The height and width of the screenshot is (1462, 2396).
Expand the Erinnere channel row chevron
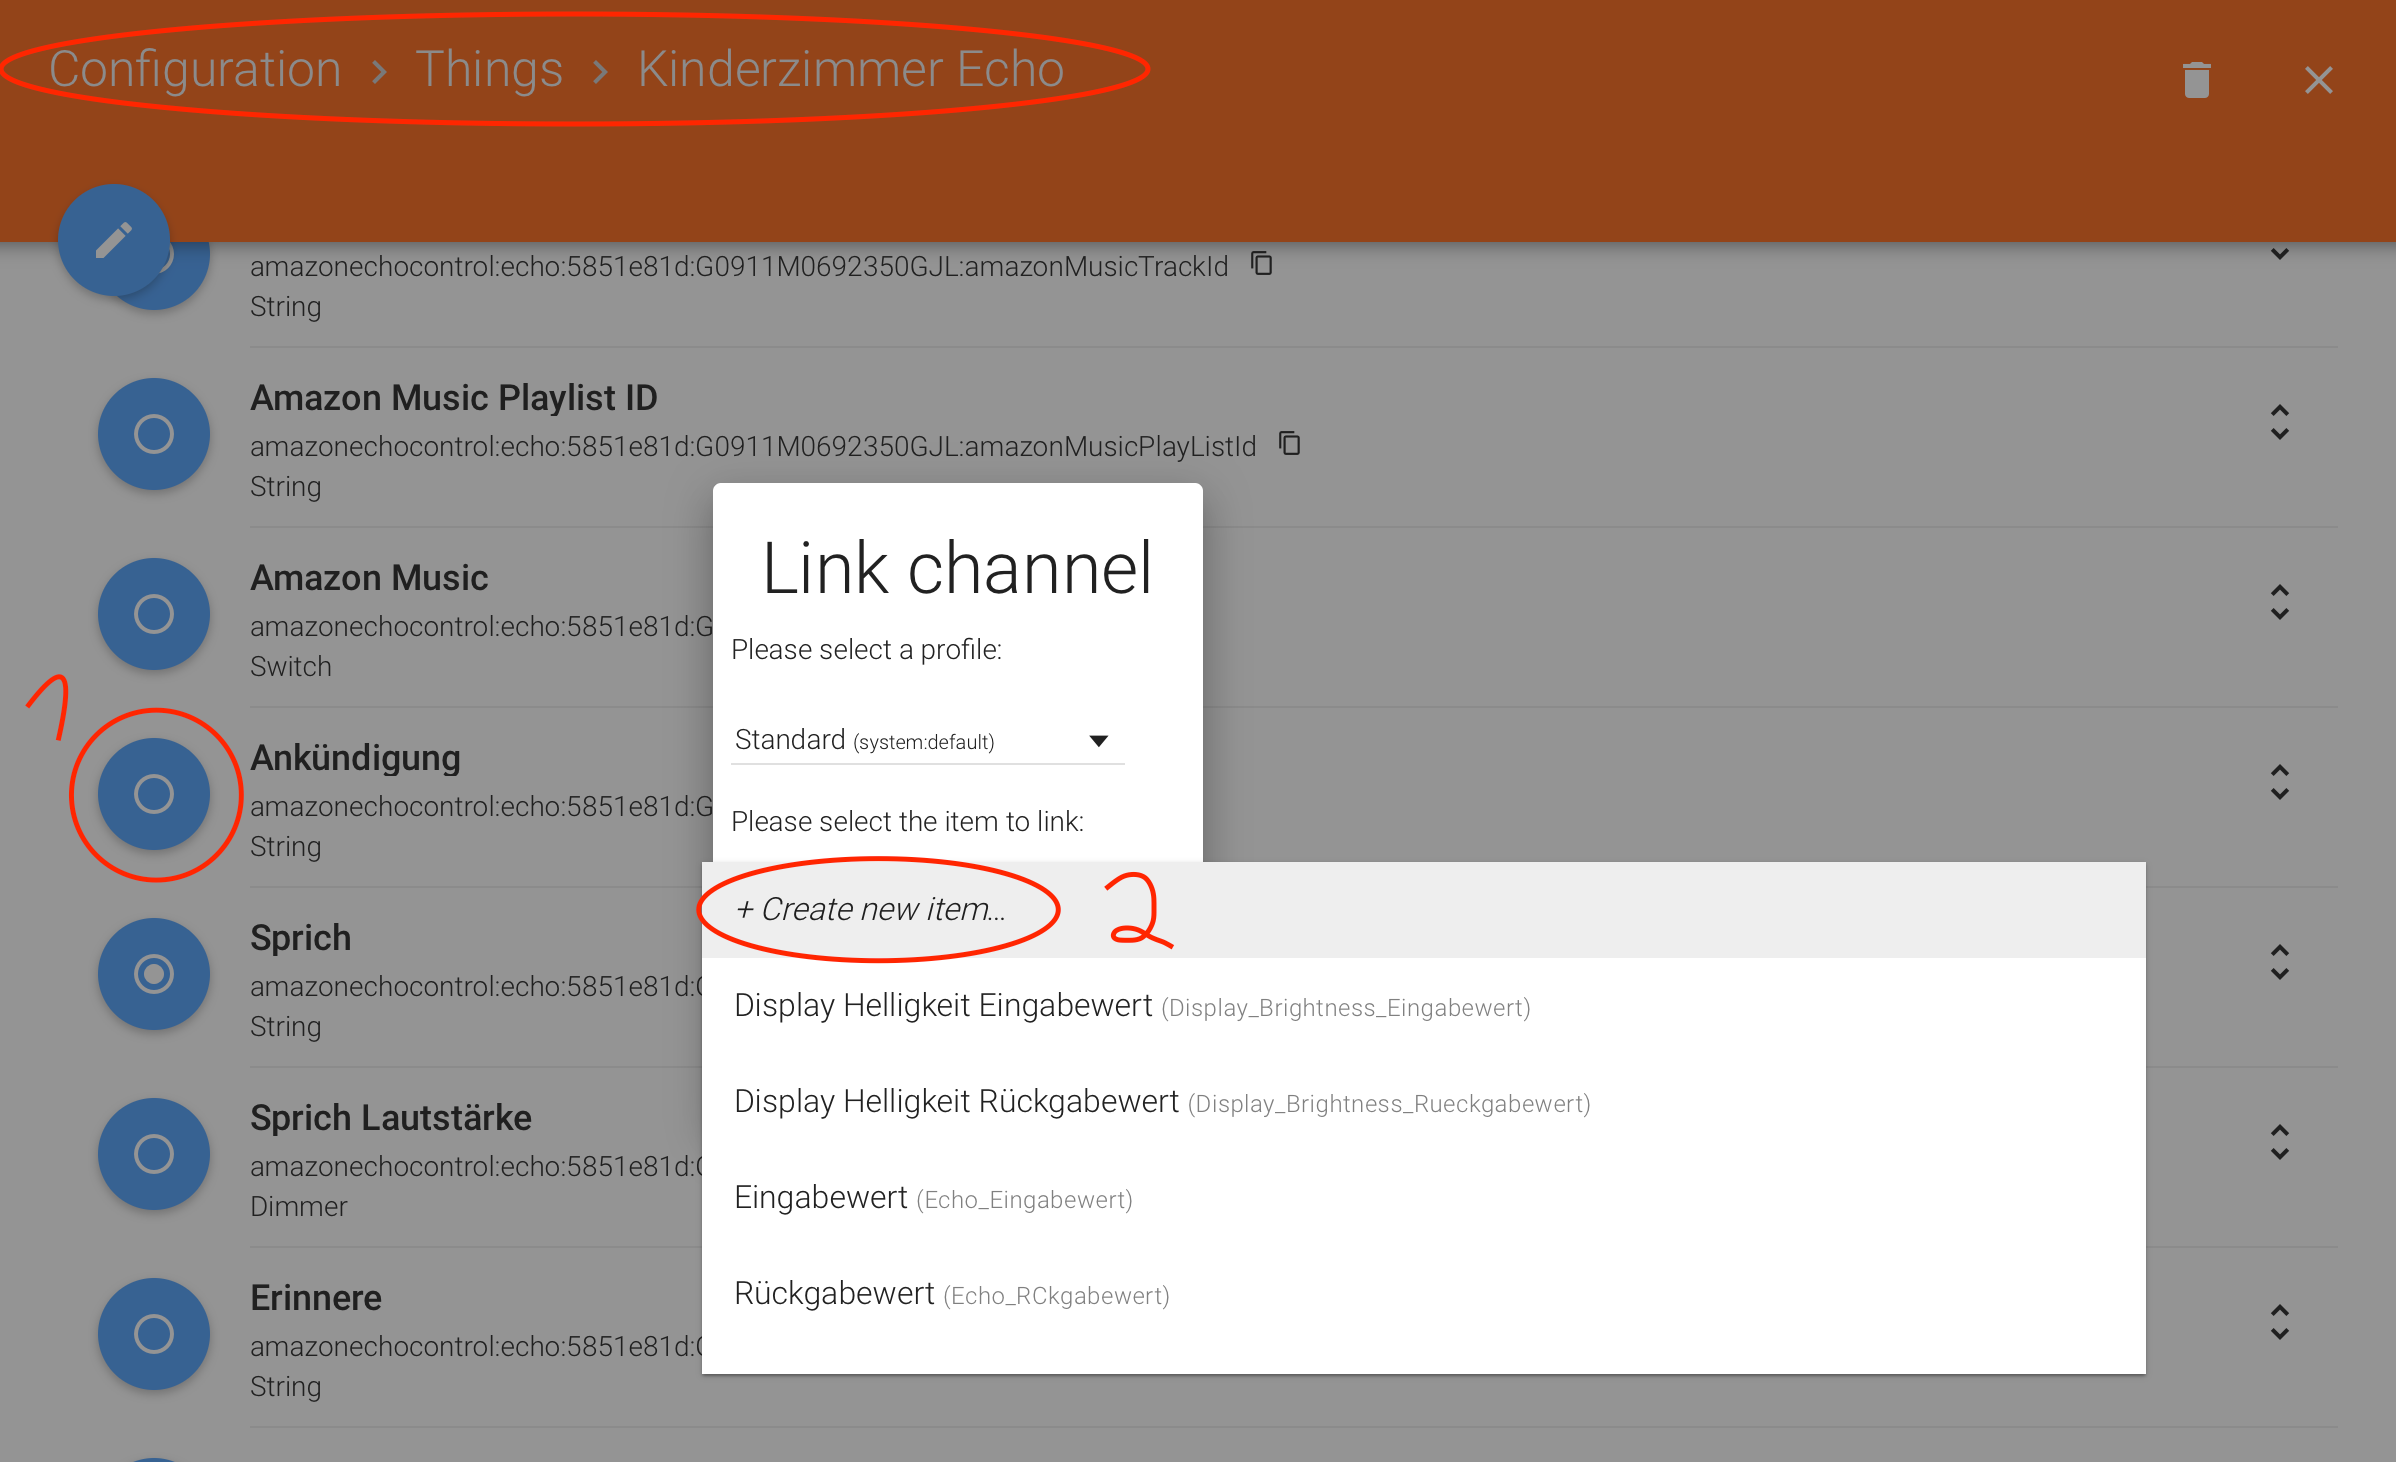[2279, 1322]
